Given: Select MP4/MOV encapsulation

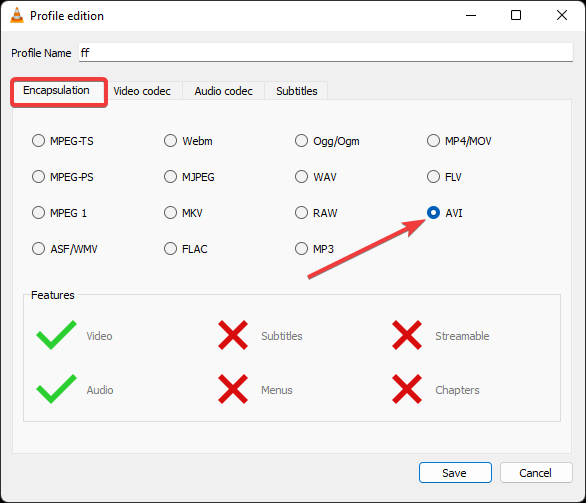Looking at the screenshot, I should [434, 141].
